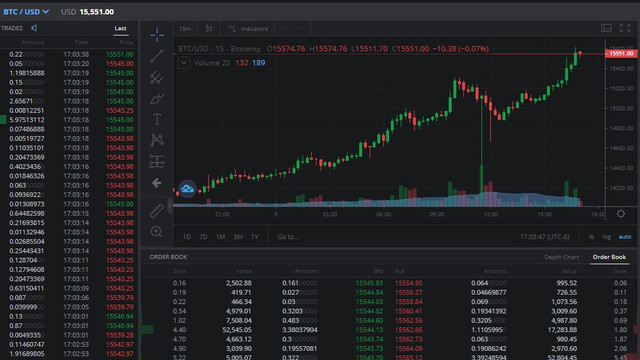
Task: Click trade amount 1.19815888
Action: (27, 73)
